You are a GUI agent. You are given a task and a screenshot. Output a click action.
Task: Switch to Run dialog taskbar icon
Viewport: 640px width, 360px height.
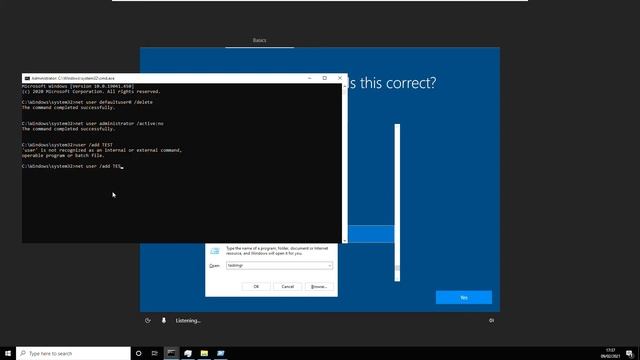tap(220, 353)
